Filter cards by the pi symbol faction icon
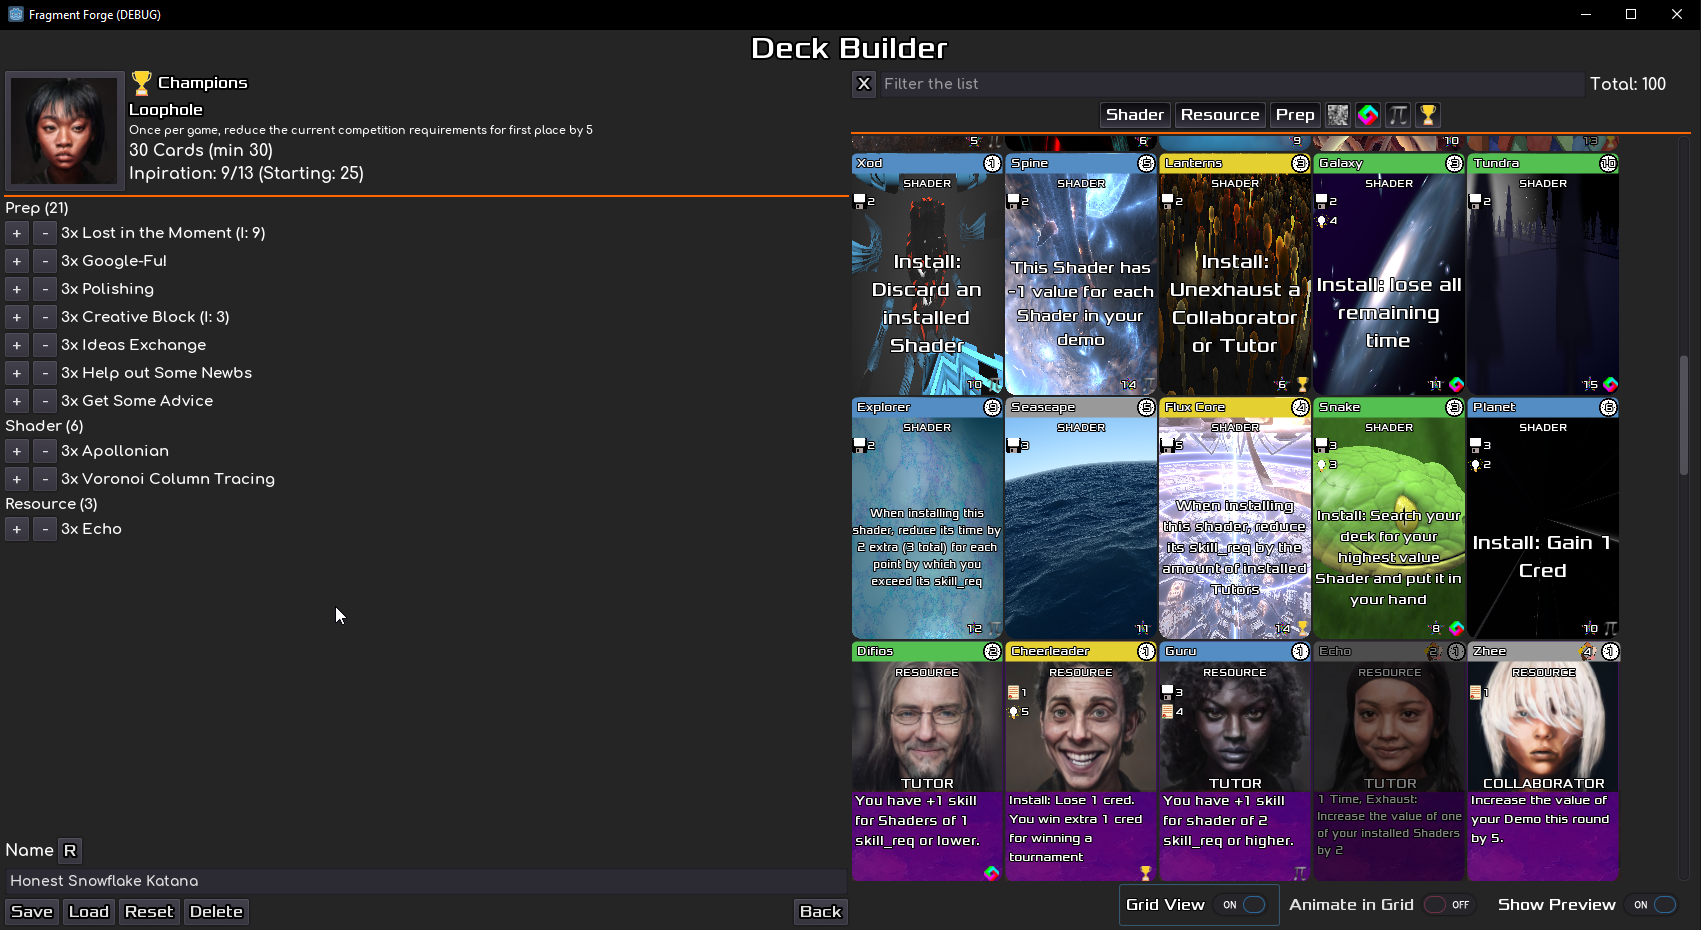 [x=1398, y=115]
